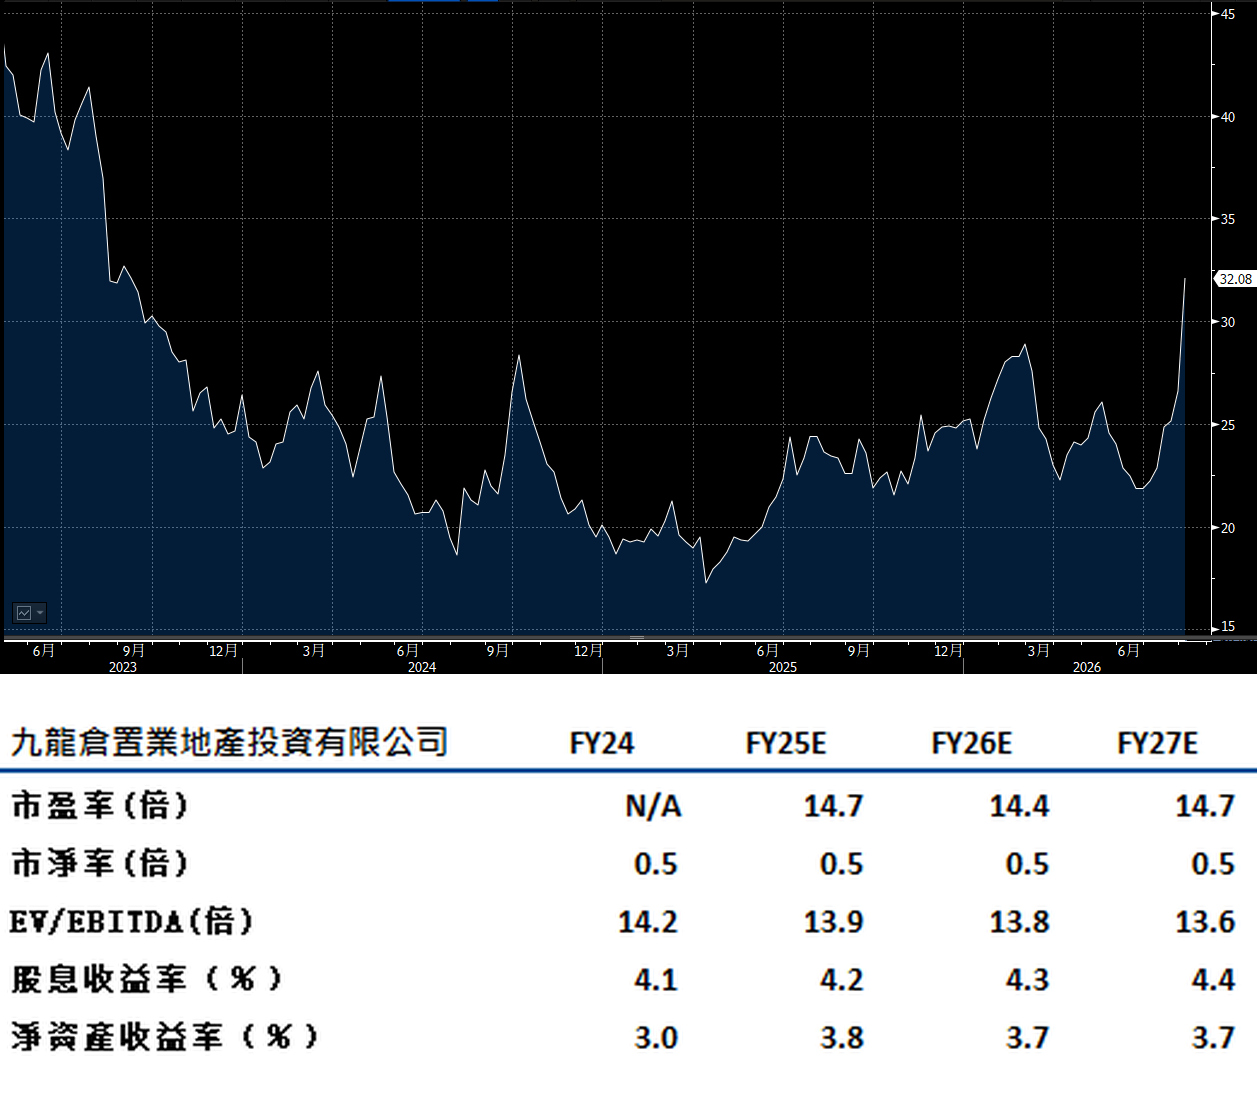Select the 市盈率(倍) row label
This screenshot has height=1099, width=1257.
(99, 805)
